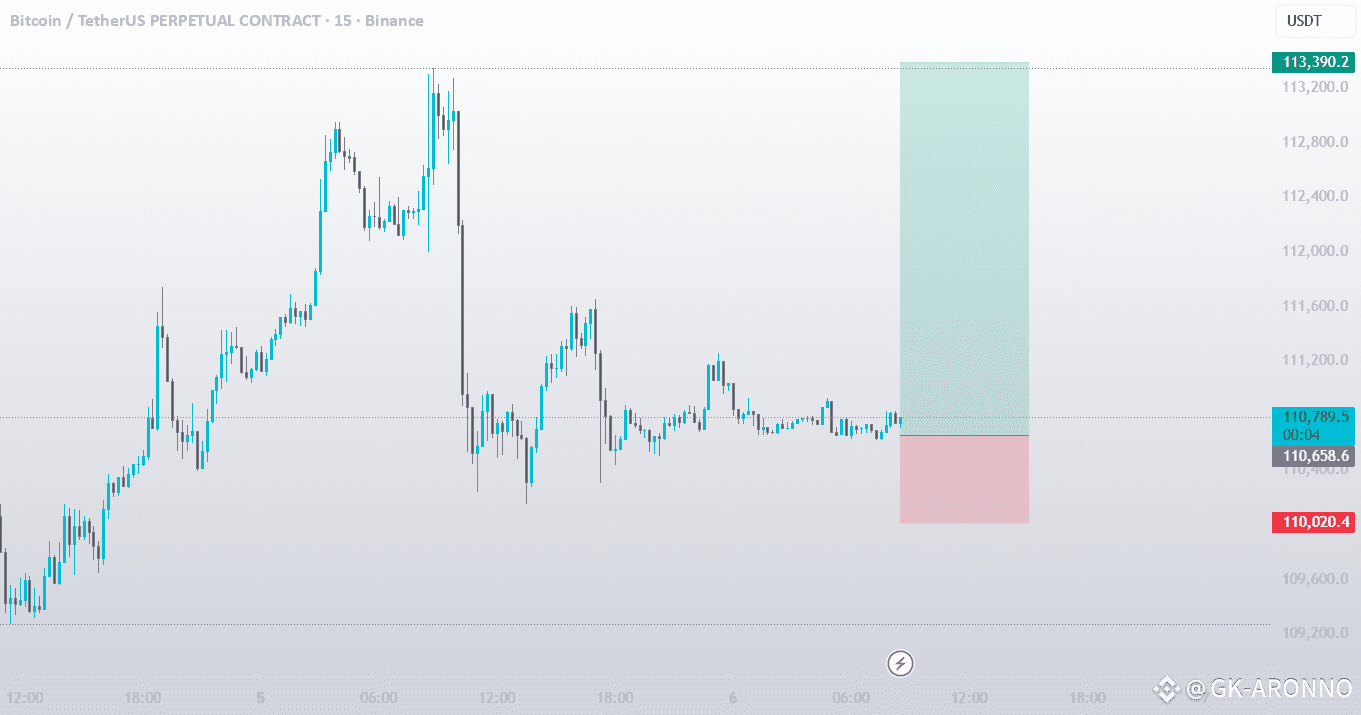Click the first 12:00 time axis label
Image resolution: width=1361 pixels, height=715 pixels.
click(x=25, y=698)
